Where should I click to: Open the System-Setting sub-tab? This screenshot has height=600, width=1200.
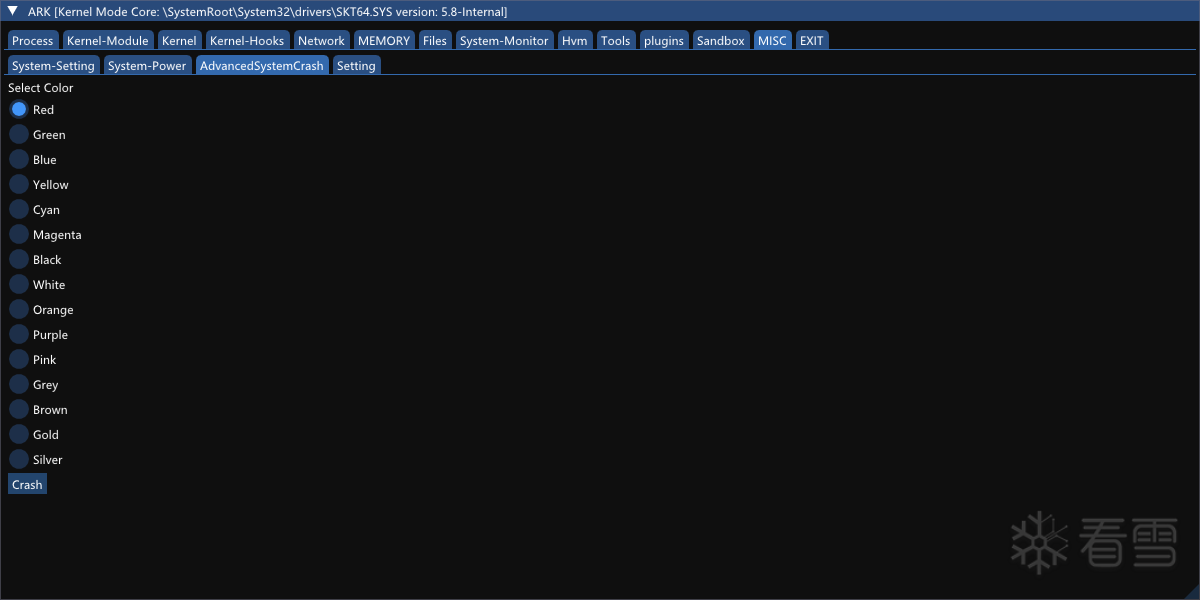pyautogui.click(x=53, y=65)
